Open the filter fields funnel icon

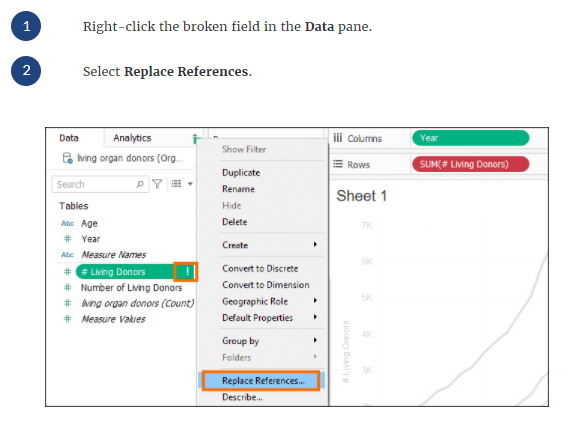157,184
